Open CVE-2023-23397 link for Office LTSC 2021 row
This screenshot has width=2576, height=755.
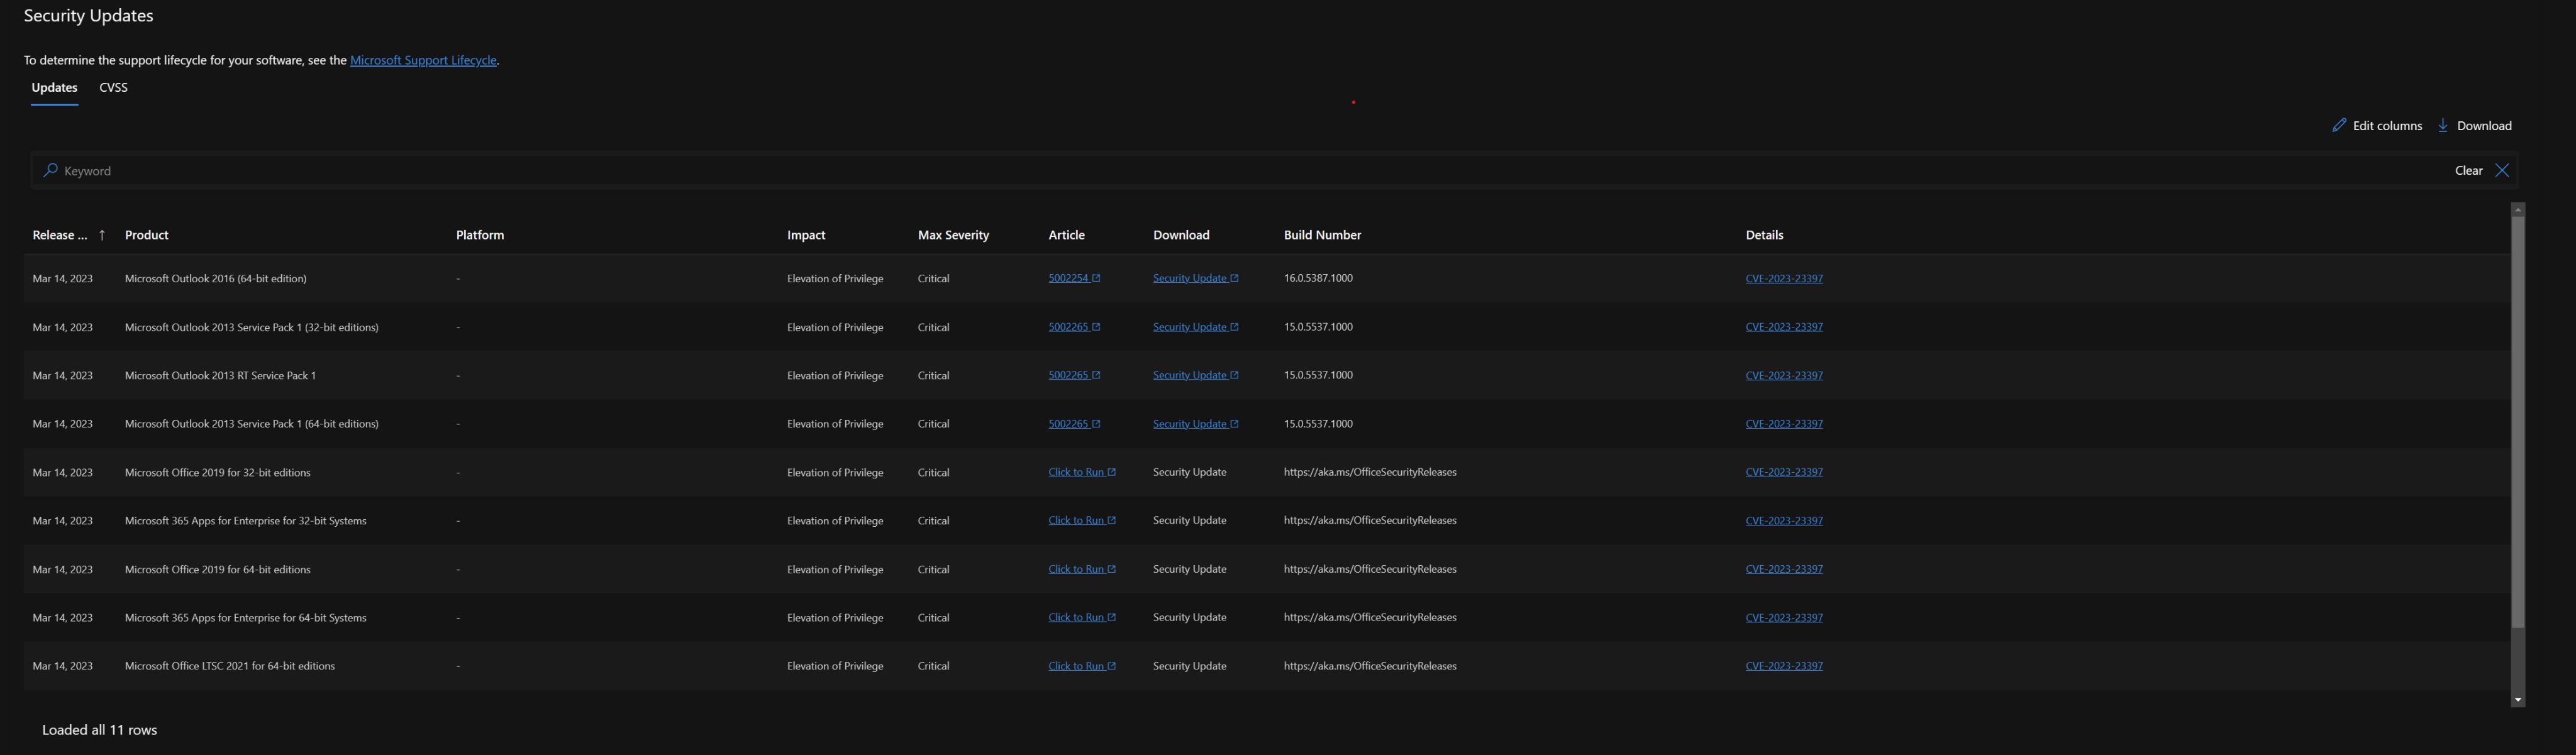click(x=1784, y=667)
